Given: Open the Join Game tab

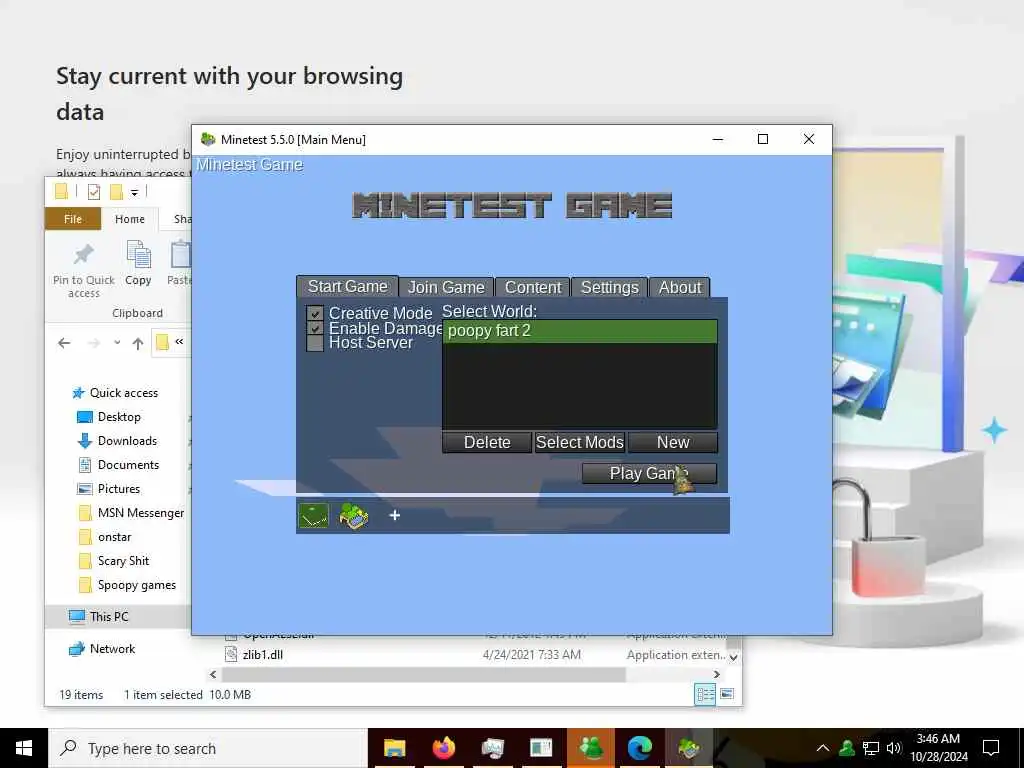Looking at the screenshot, I should coord(446,287).
